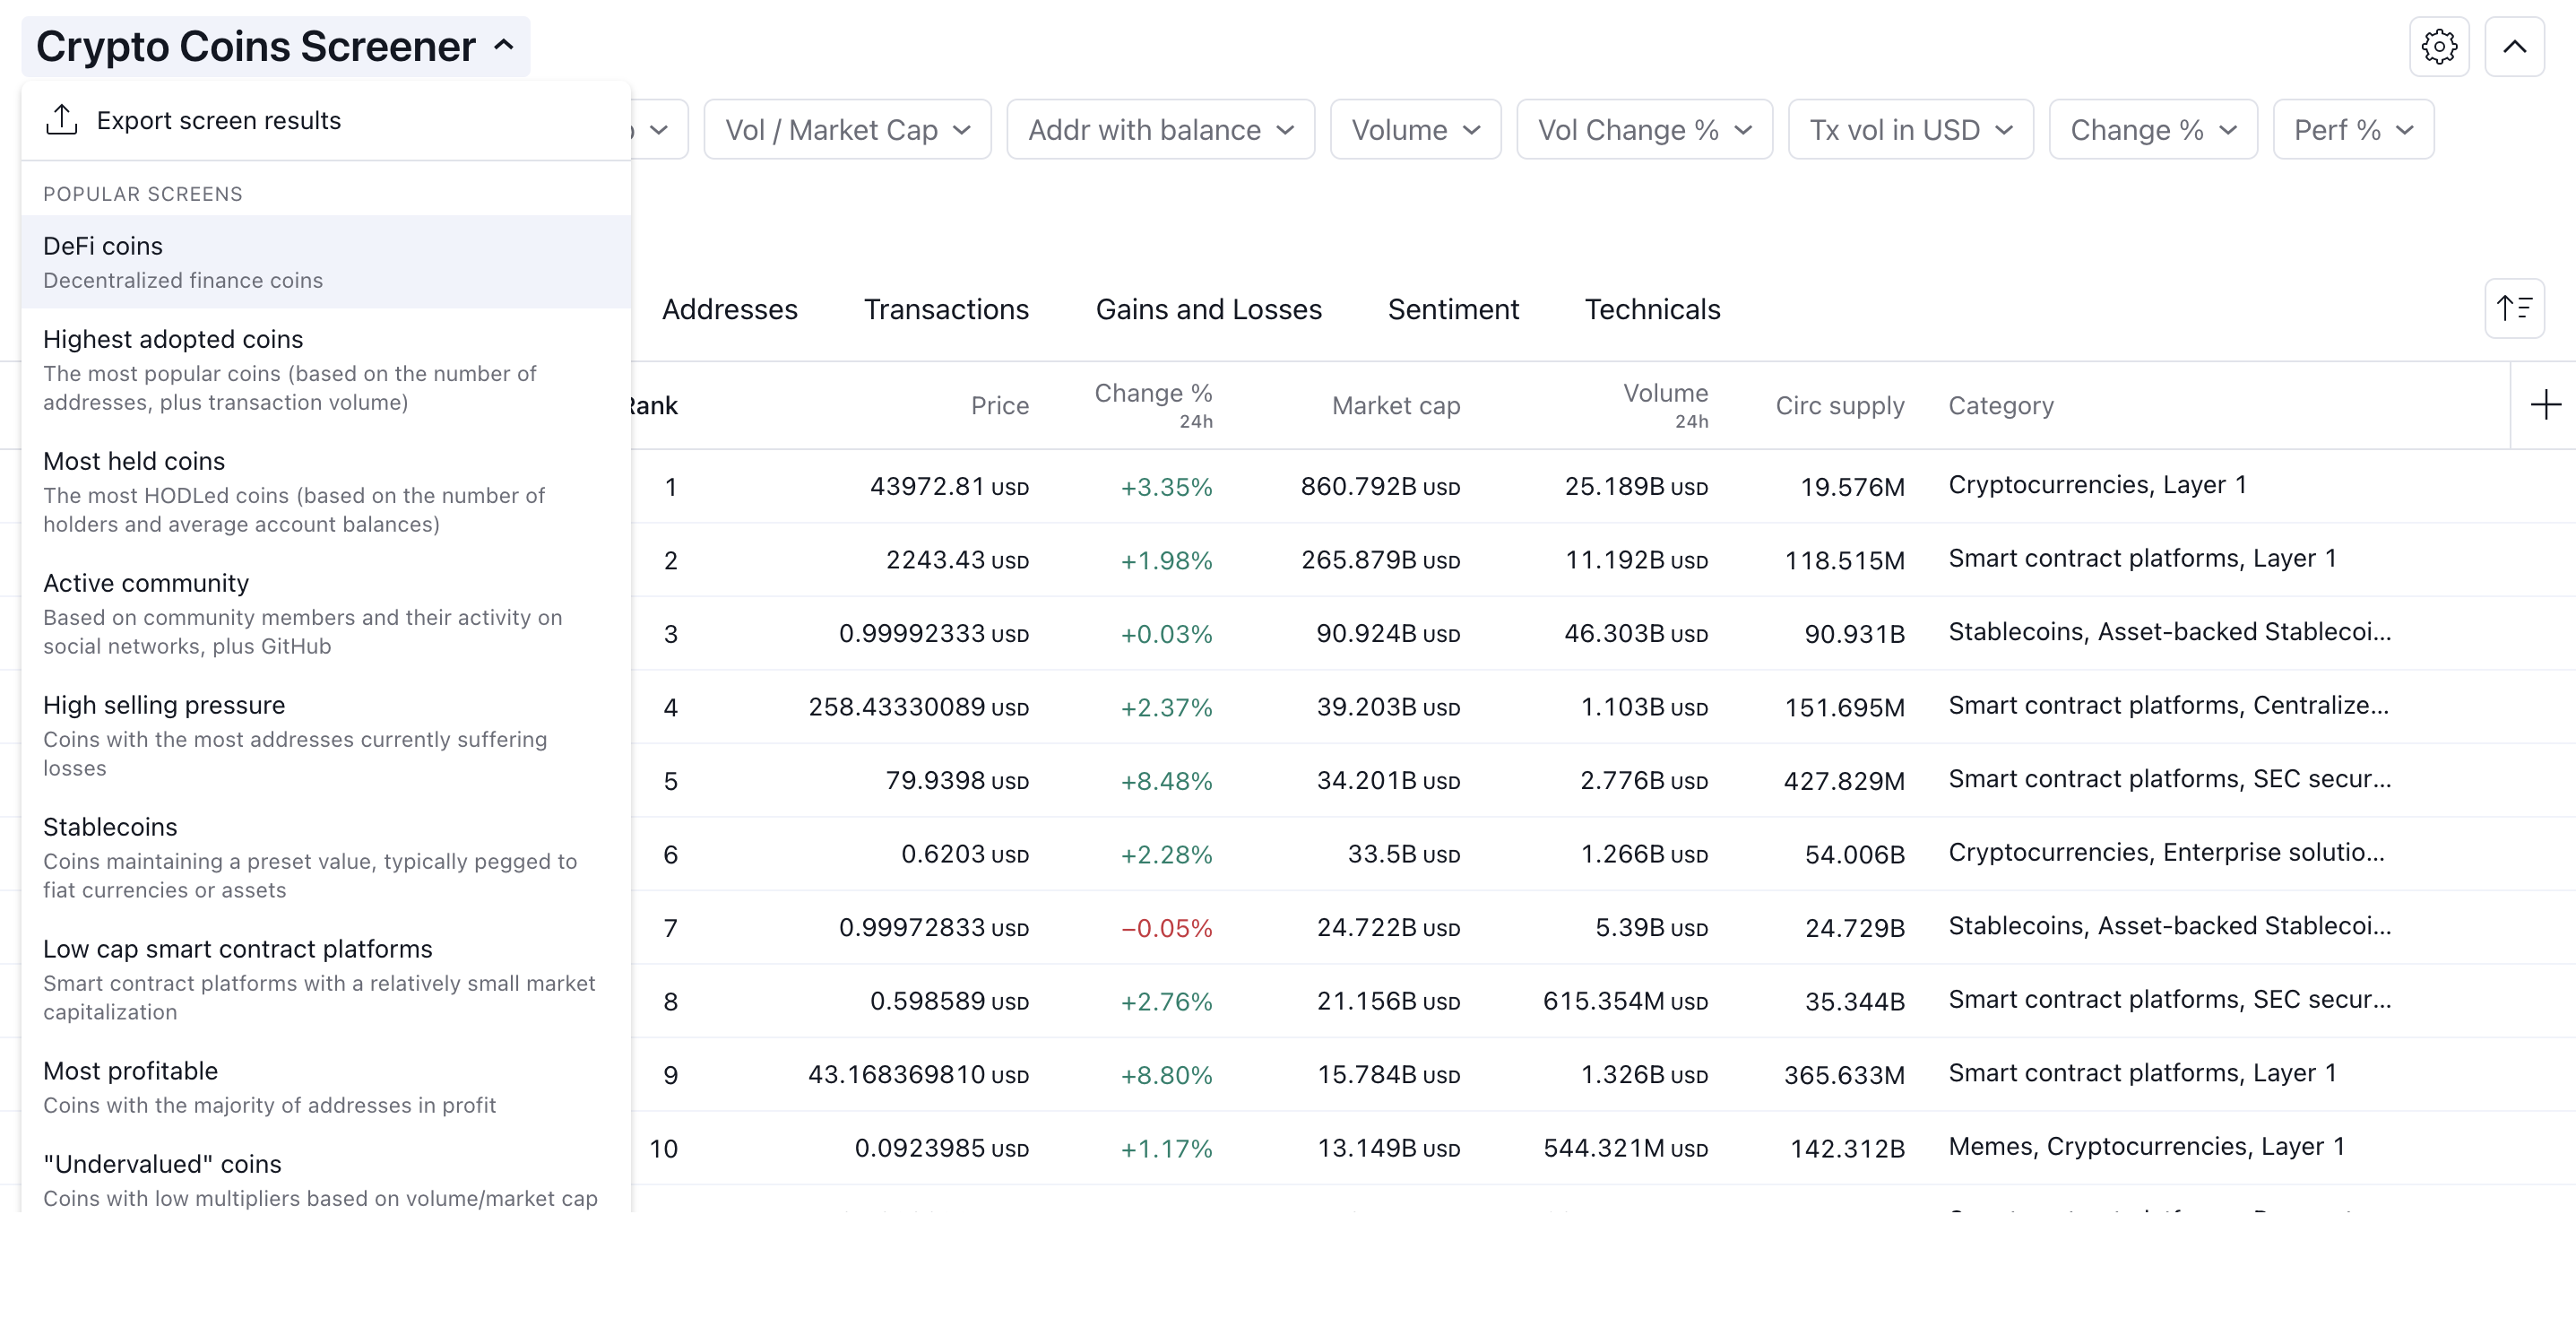Open the Vol Change % filter dropdown
This screenshot has height=1327, width=2576.
tap(1644, 130)
